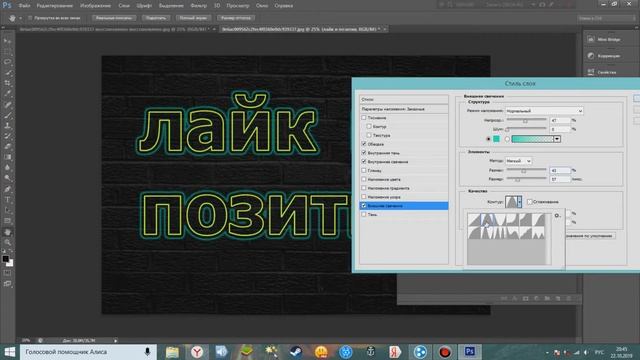Open the teal glow color swatch

coord(496,139)
